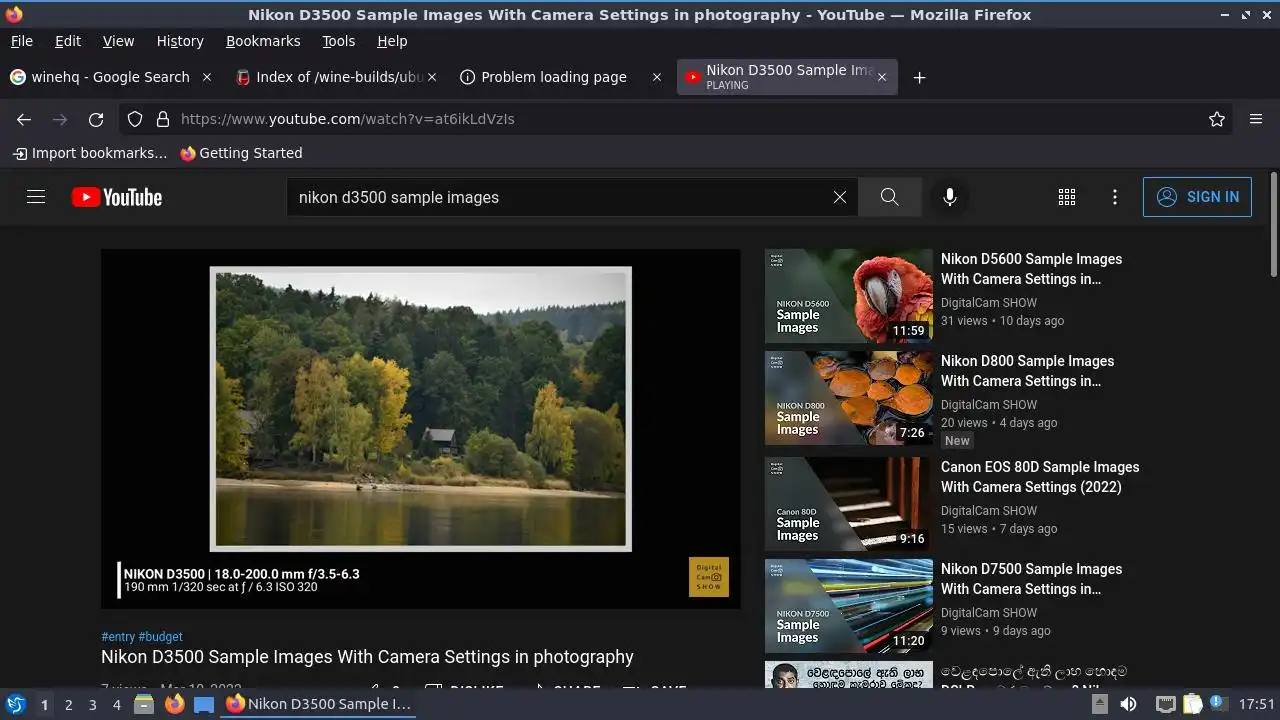Launch Firefox from taskbar launcher

[174, 704]
